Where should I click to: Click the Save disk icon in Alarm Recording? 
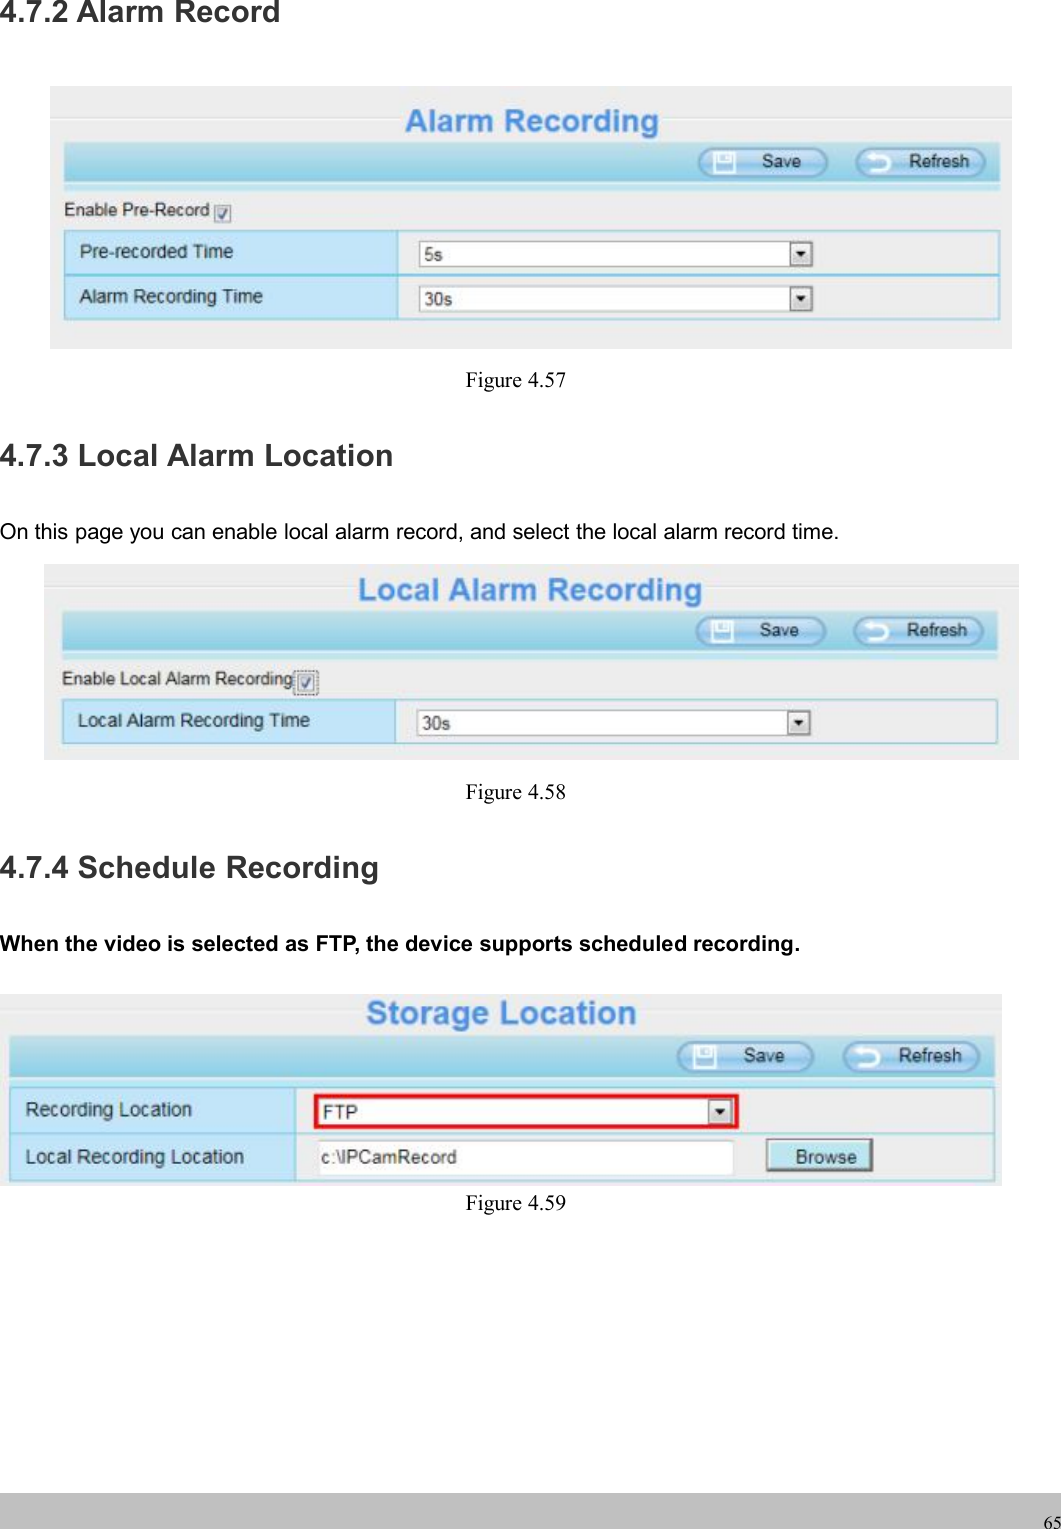[x=727, y=161]
